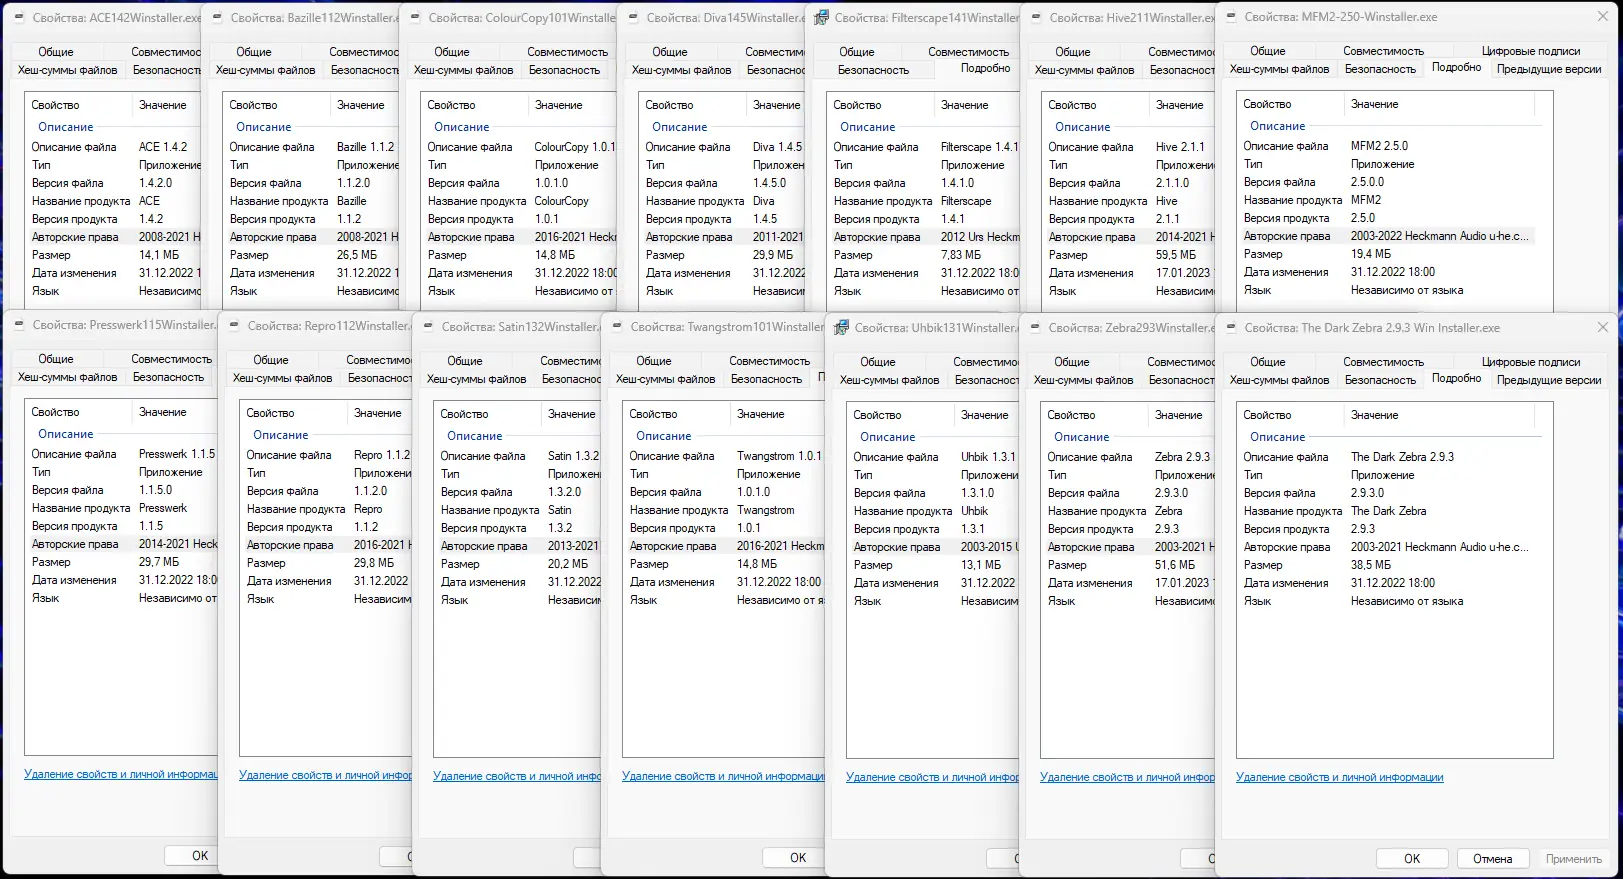
Task: Open the remove-properties link in Zebra293Winstaller window
Action: tap(1127, 777)
